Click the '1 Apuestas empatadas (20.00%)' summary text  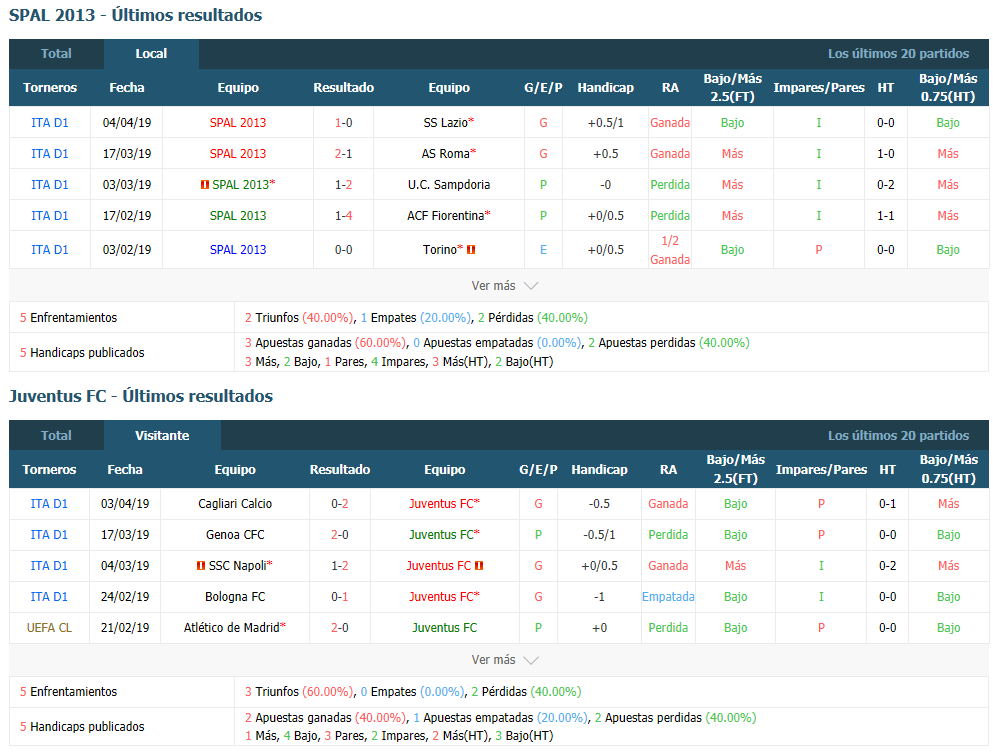(501, 718)
